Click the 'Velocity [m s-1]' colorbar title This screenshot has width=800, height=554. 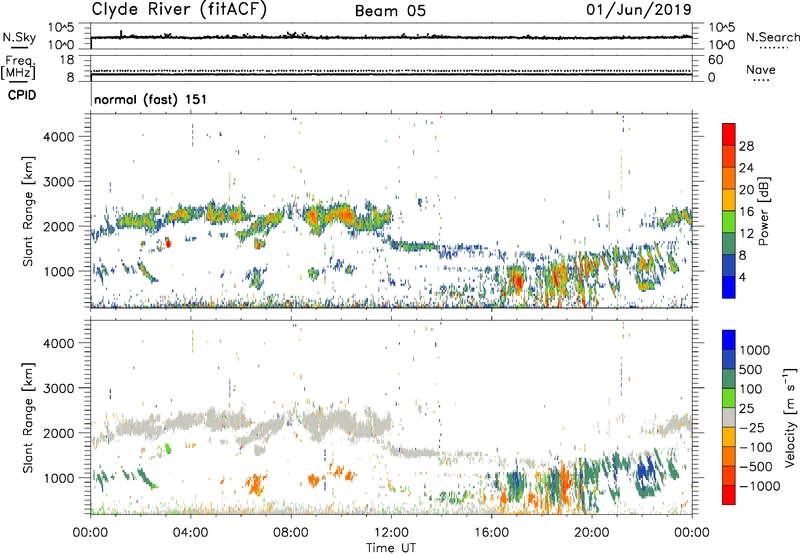click(790, 417)
